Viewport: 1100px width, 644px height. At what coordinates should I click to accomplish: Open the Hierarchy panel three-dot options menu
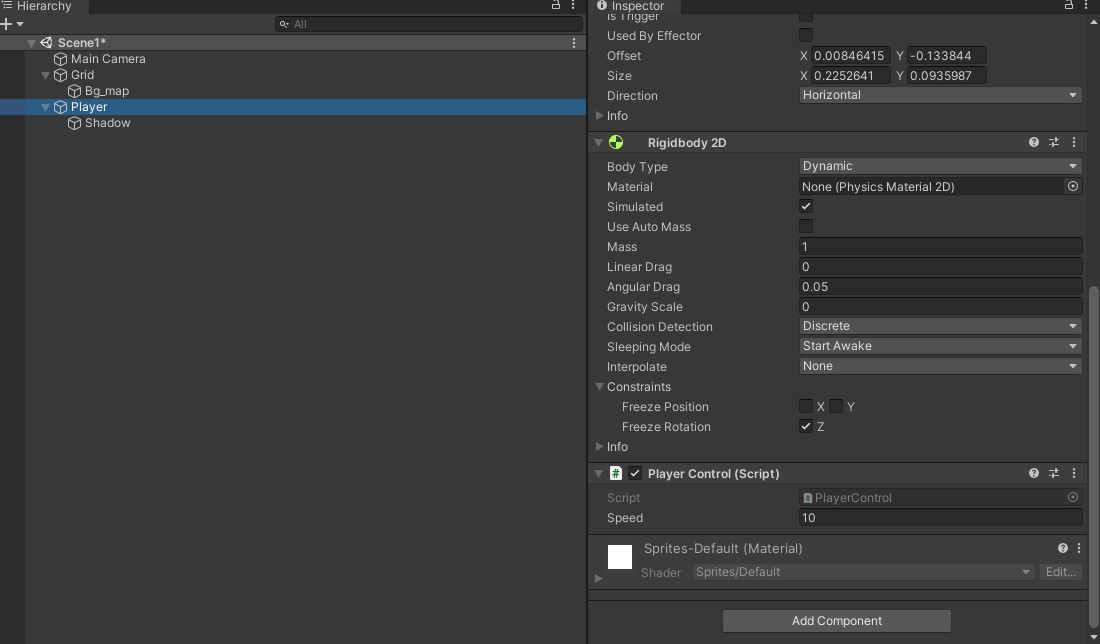(x=573, y=5)
